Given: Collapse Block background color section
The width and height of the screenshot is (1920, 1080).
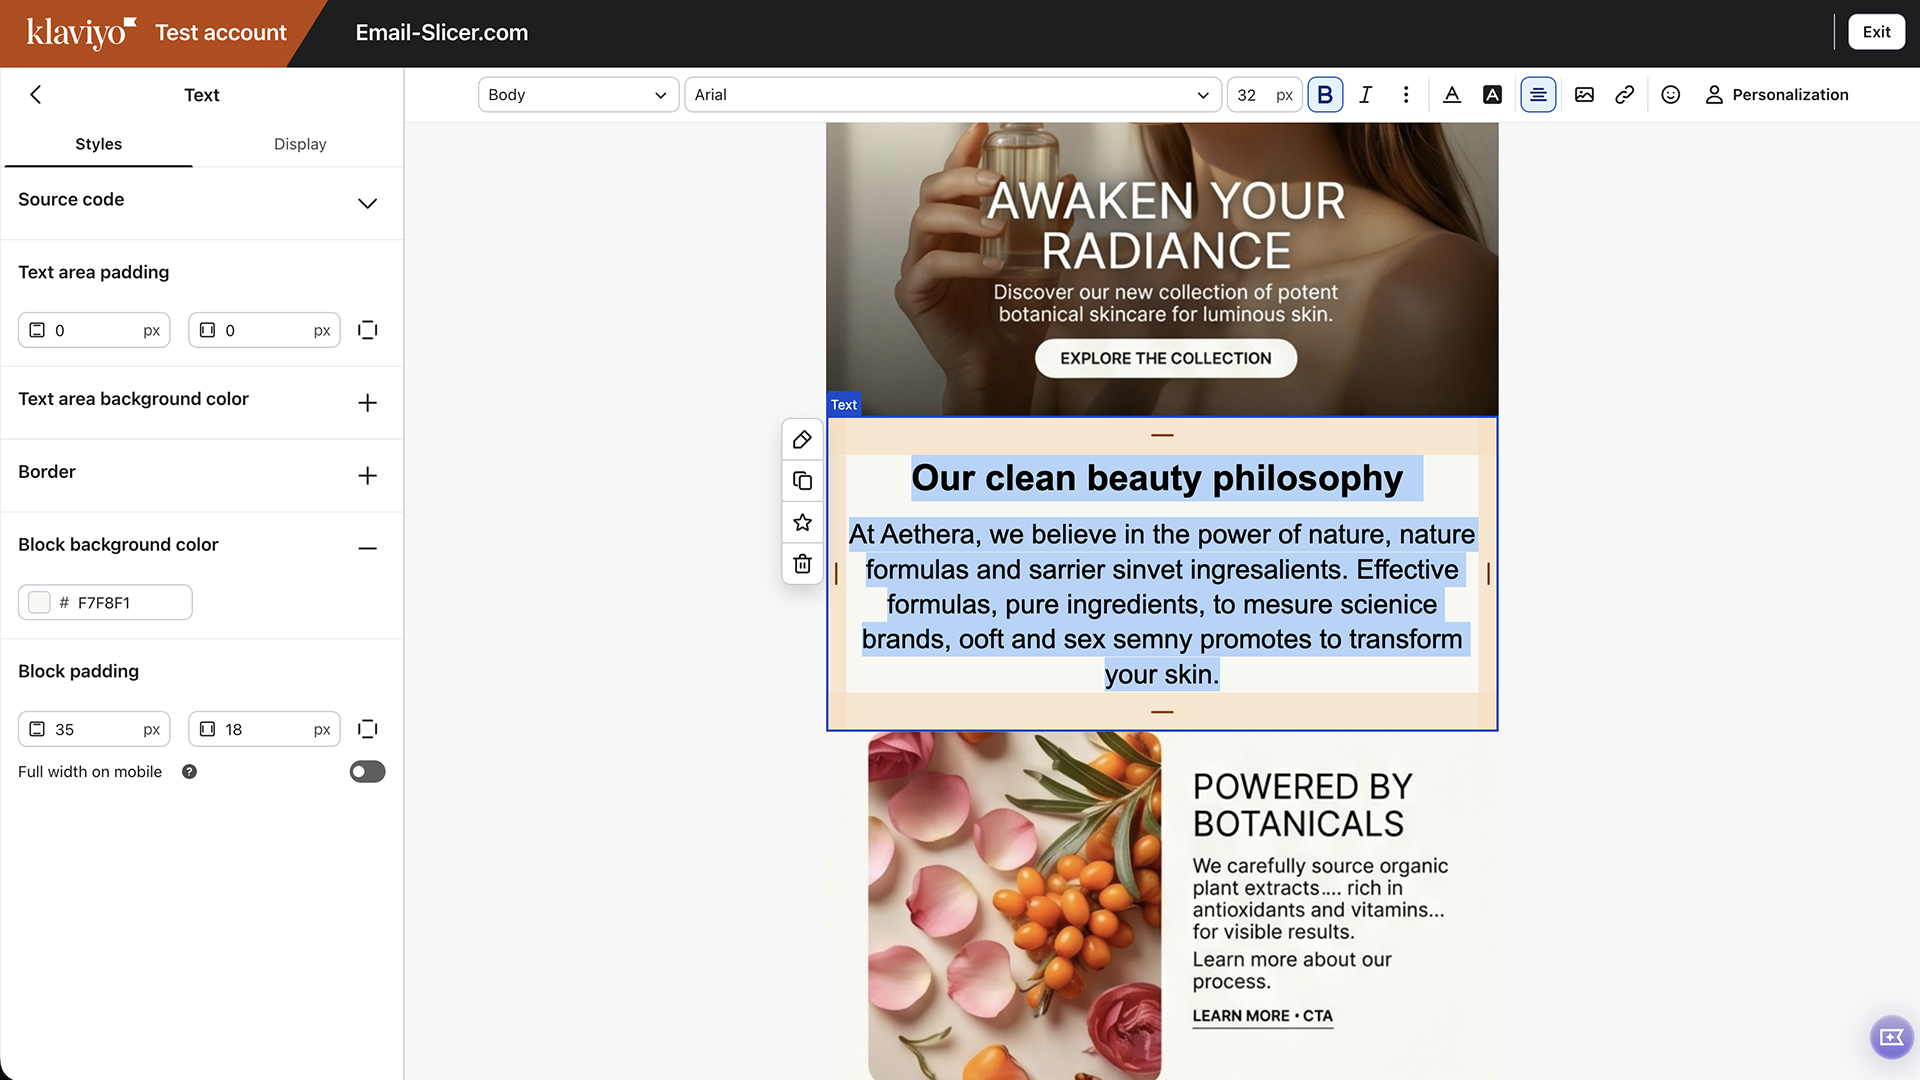Looking at the screenshot, I should click(368, 548).
